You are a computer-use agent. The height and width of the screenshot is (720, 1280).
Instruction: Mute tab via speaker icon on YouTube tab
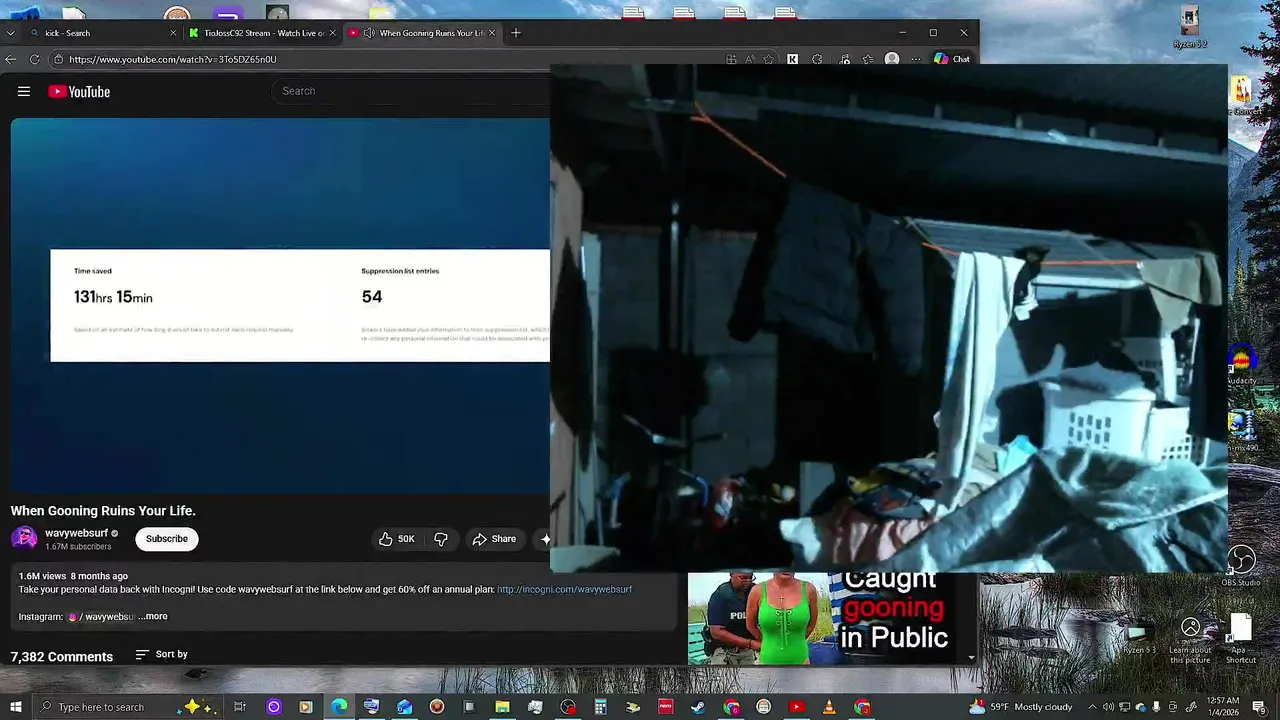tap(369, 33)
